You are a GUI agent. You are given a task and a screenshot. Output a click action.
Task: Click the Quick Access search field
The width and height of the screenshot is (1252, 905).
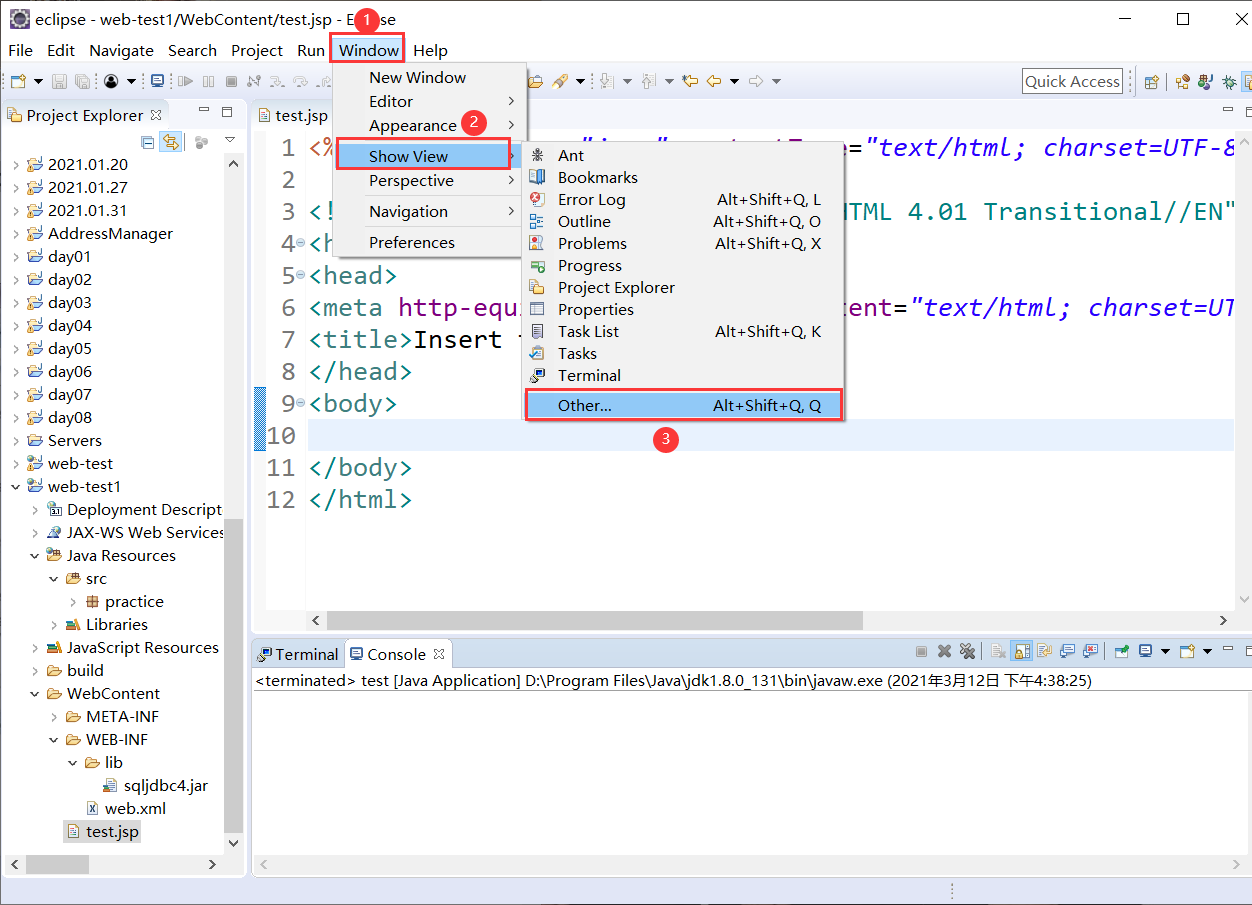click(1072, 81)
